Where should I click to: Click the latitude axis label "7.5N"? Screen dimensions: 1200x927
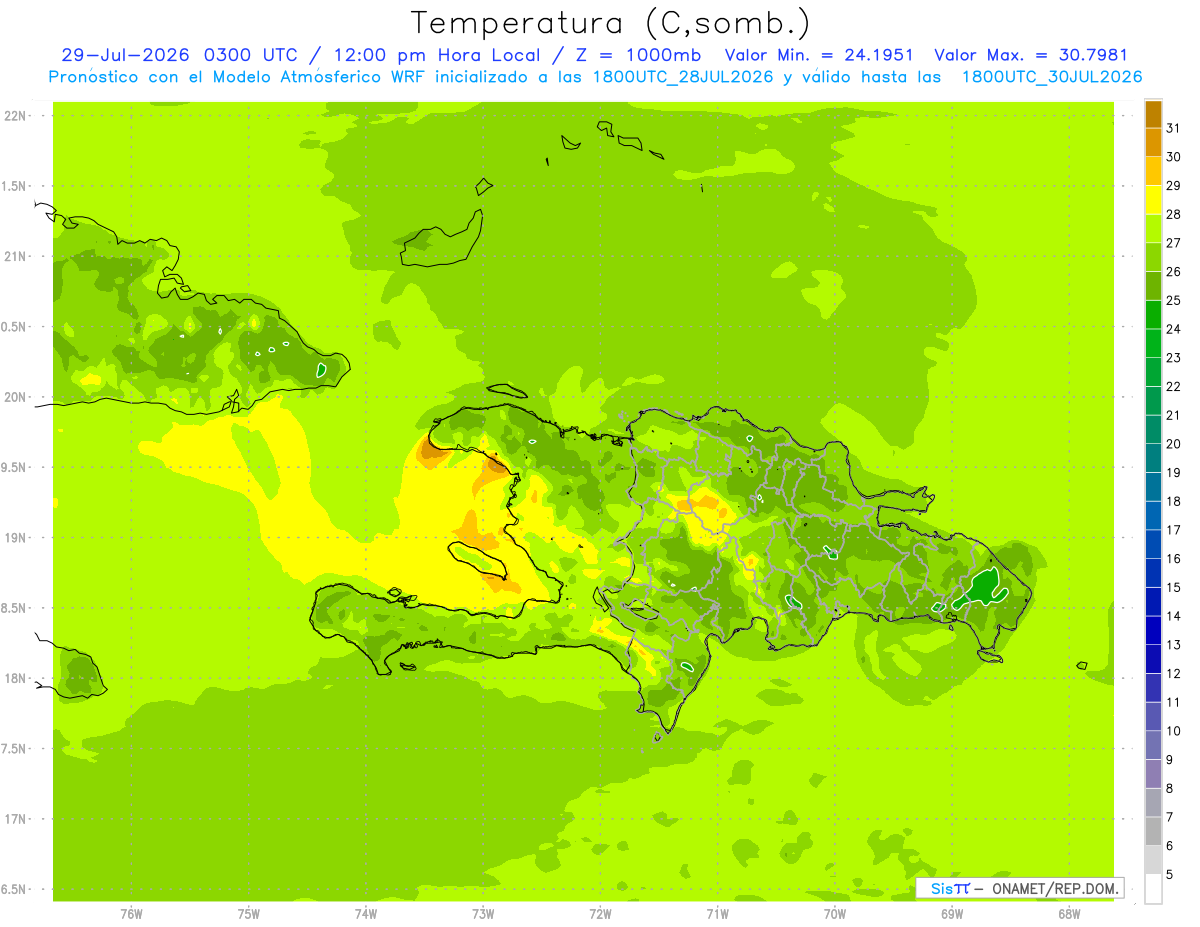pyautogui.click(x=14, y=748)
